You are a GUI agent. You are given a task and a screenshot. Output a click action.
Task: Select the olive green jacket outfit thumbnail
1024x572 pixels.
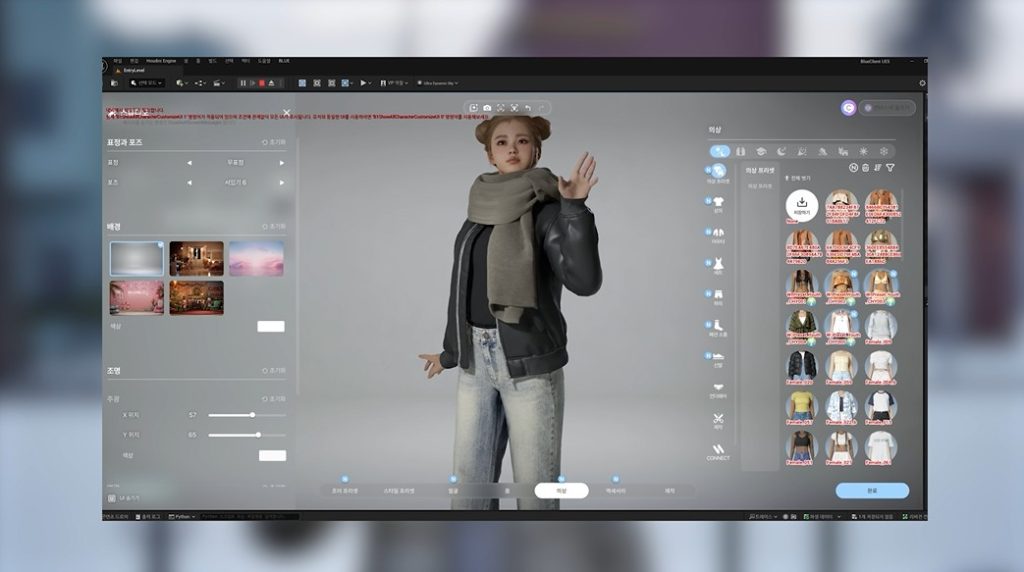[801, 327]
